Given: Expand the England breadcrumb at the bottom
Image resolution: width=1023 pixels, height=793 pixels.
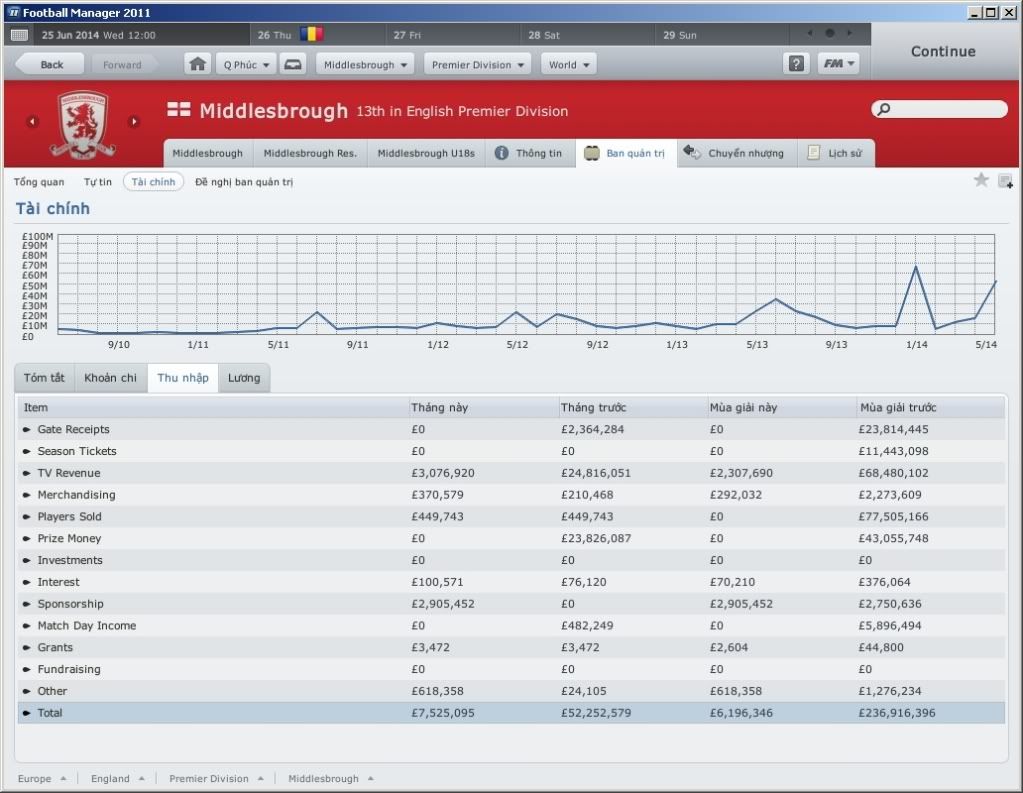Looking at the screenshot, I should [117, 778].
